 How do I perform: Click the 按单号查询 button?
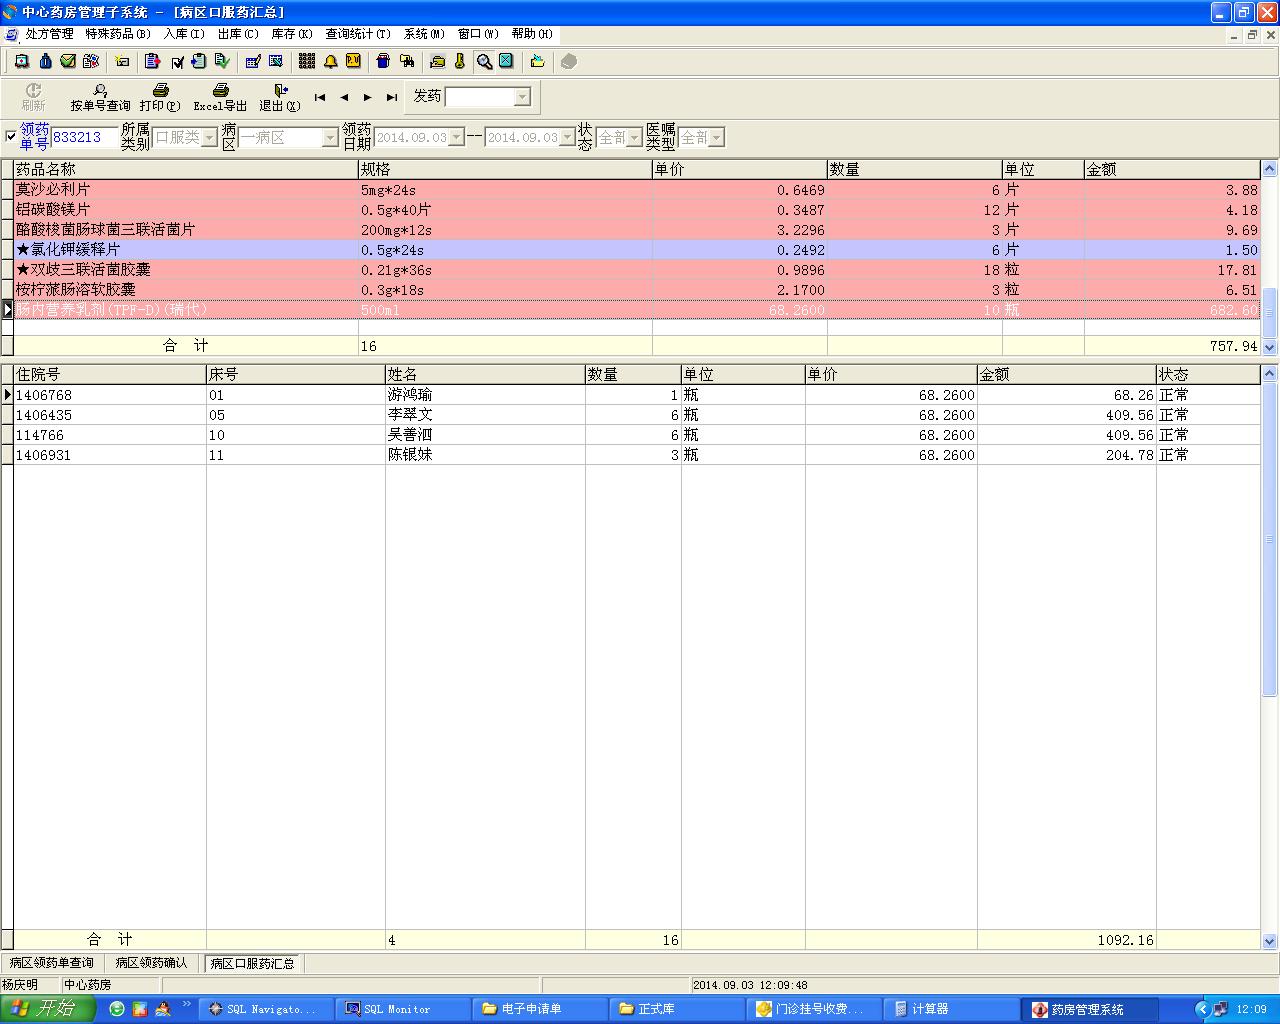click(x=100, y=98)
